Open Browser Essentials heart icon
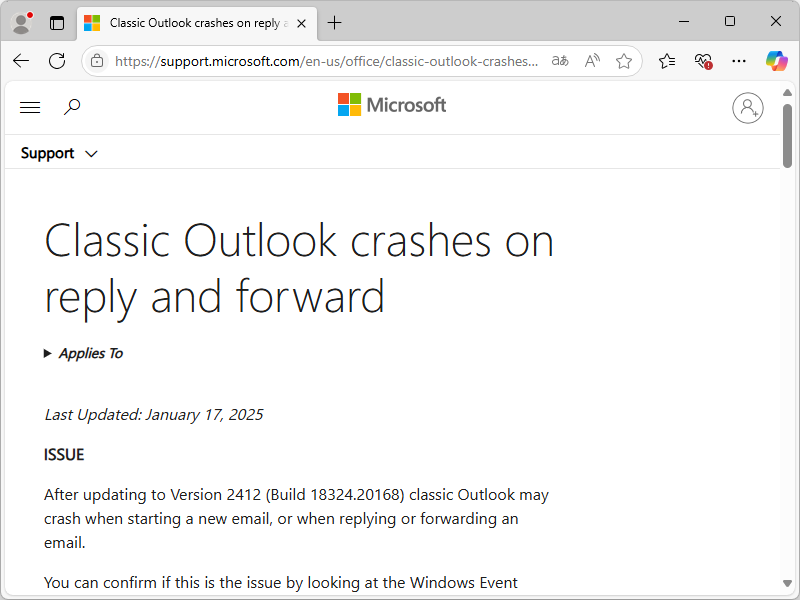The width and height of the screenshot is (800, 600). click(x=703, y=61)
